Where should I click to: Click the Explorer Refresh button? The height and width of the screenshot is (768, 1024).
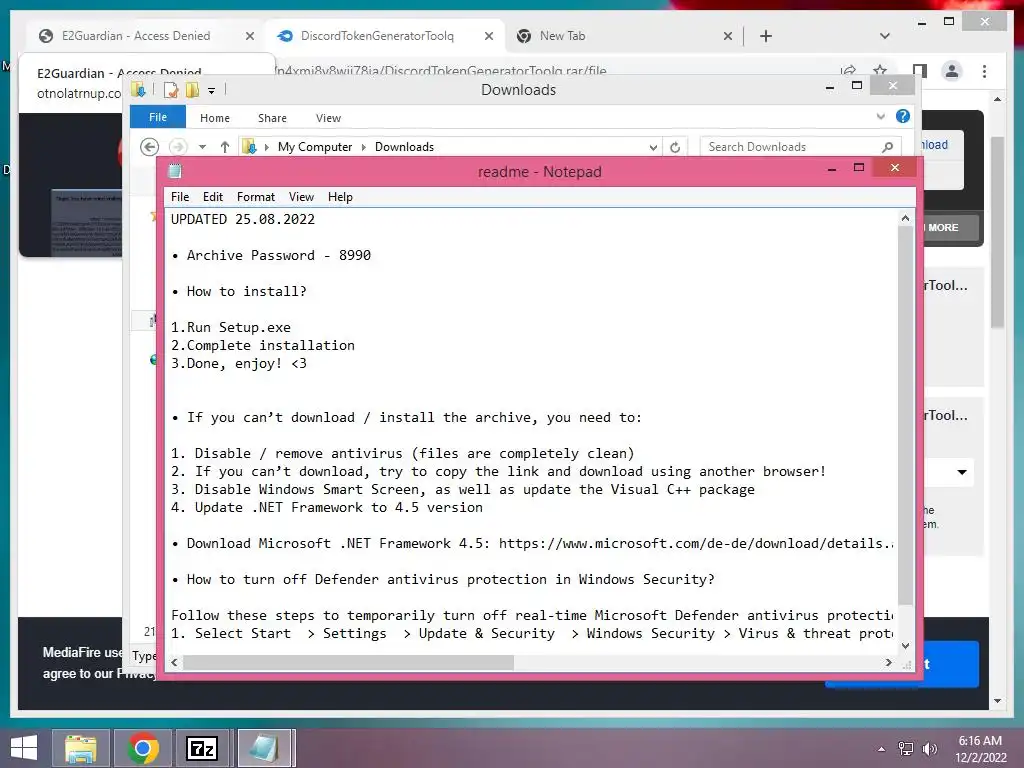675,147
